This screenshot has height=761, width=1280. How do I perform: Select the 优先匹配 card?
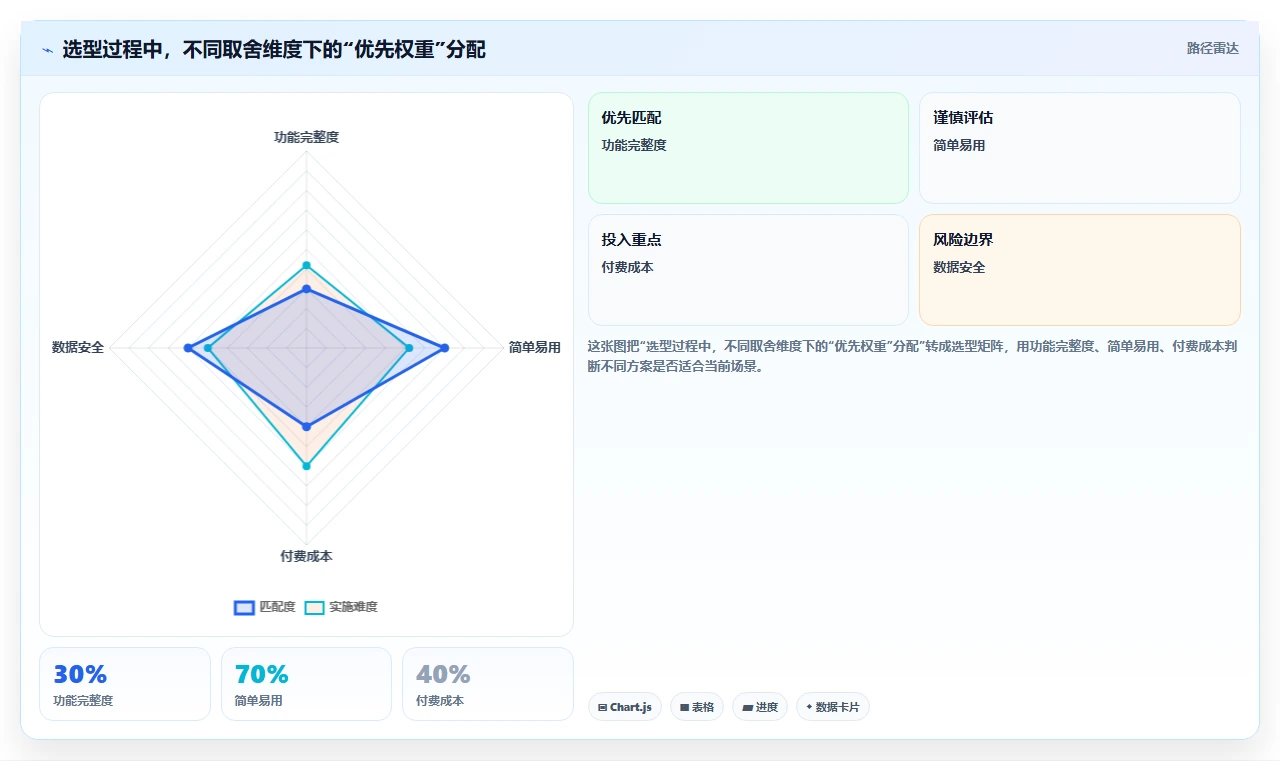click(x=748, y=148)
